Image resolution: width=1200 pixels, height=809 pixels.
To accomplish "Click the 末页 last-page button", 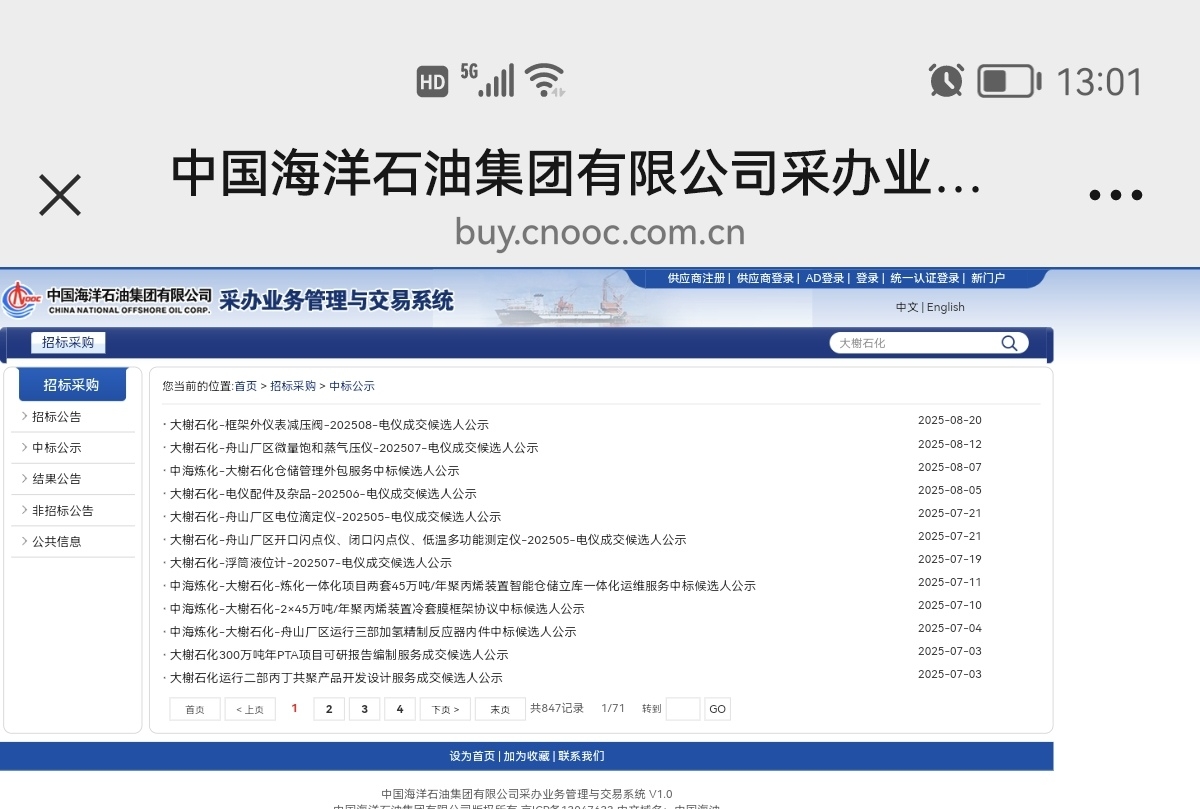I will click(500, 709).
